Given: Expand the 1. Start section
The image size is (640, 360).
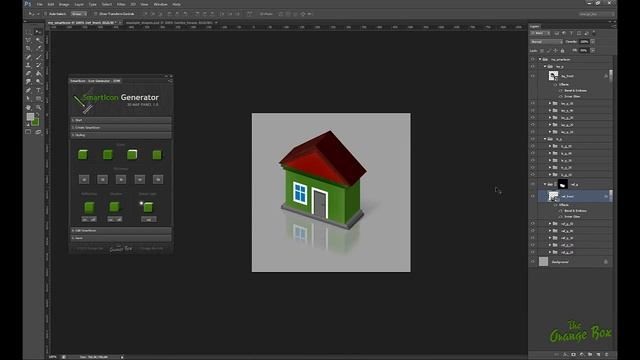Looking at the screenshot, I should coord(121,120).
